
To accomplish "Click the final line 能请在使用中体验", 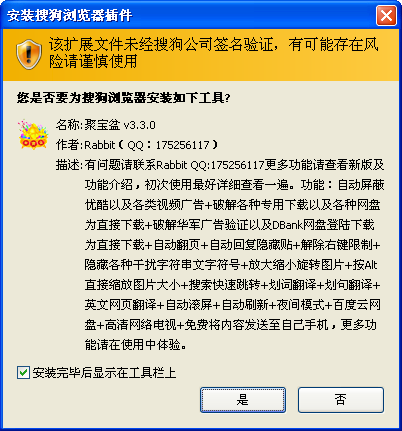I will point(136,345).
